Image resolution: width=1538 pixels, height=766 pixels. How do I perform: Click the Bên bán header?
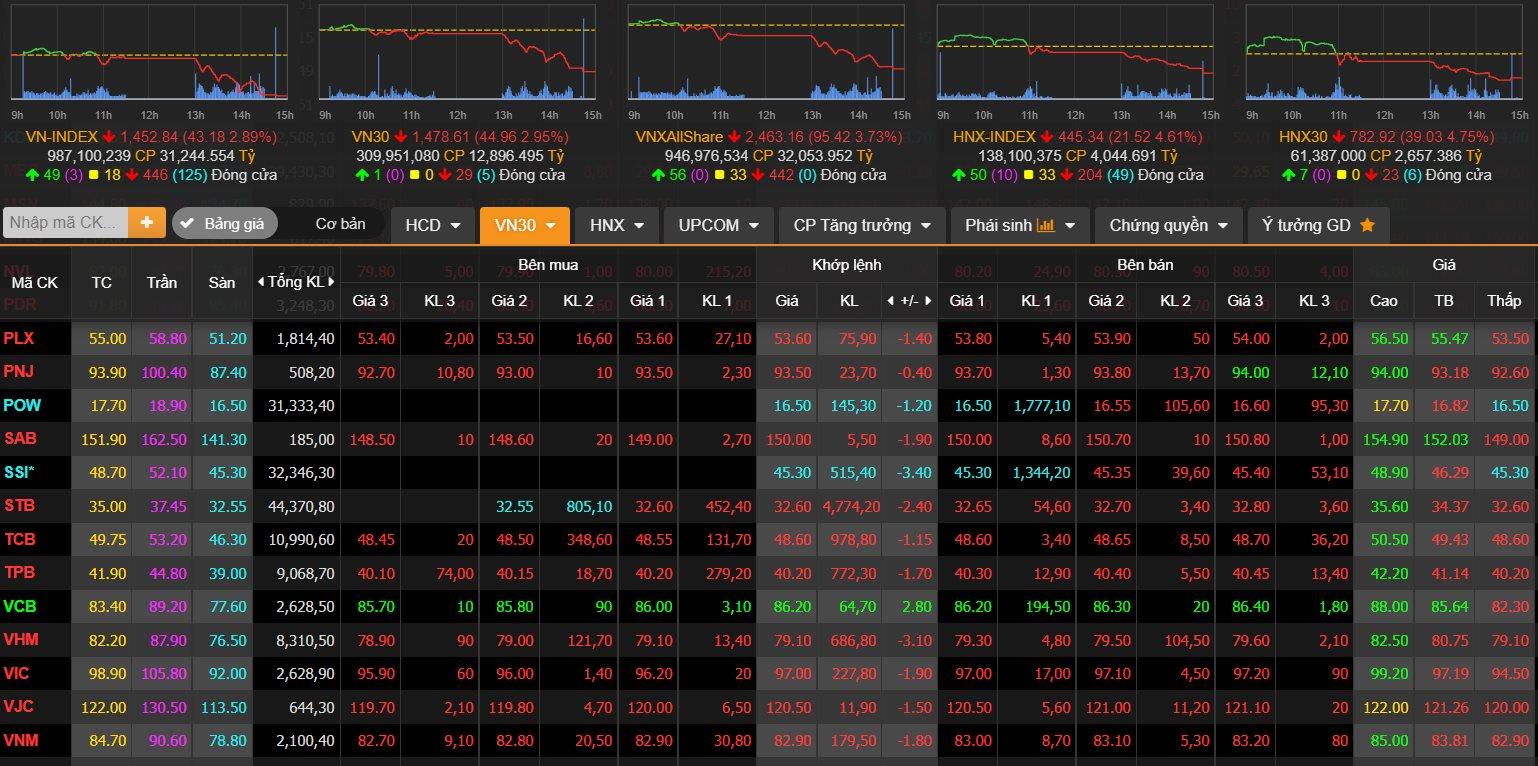tap(1145, 265)
